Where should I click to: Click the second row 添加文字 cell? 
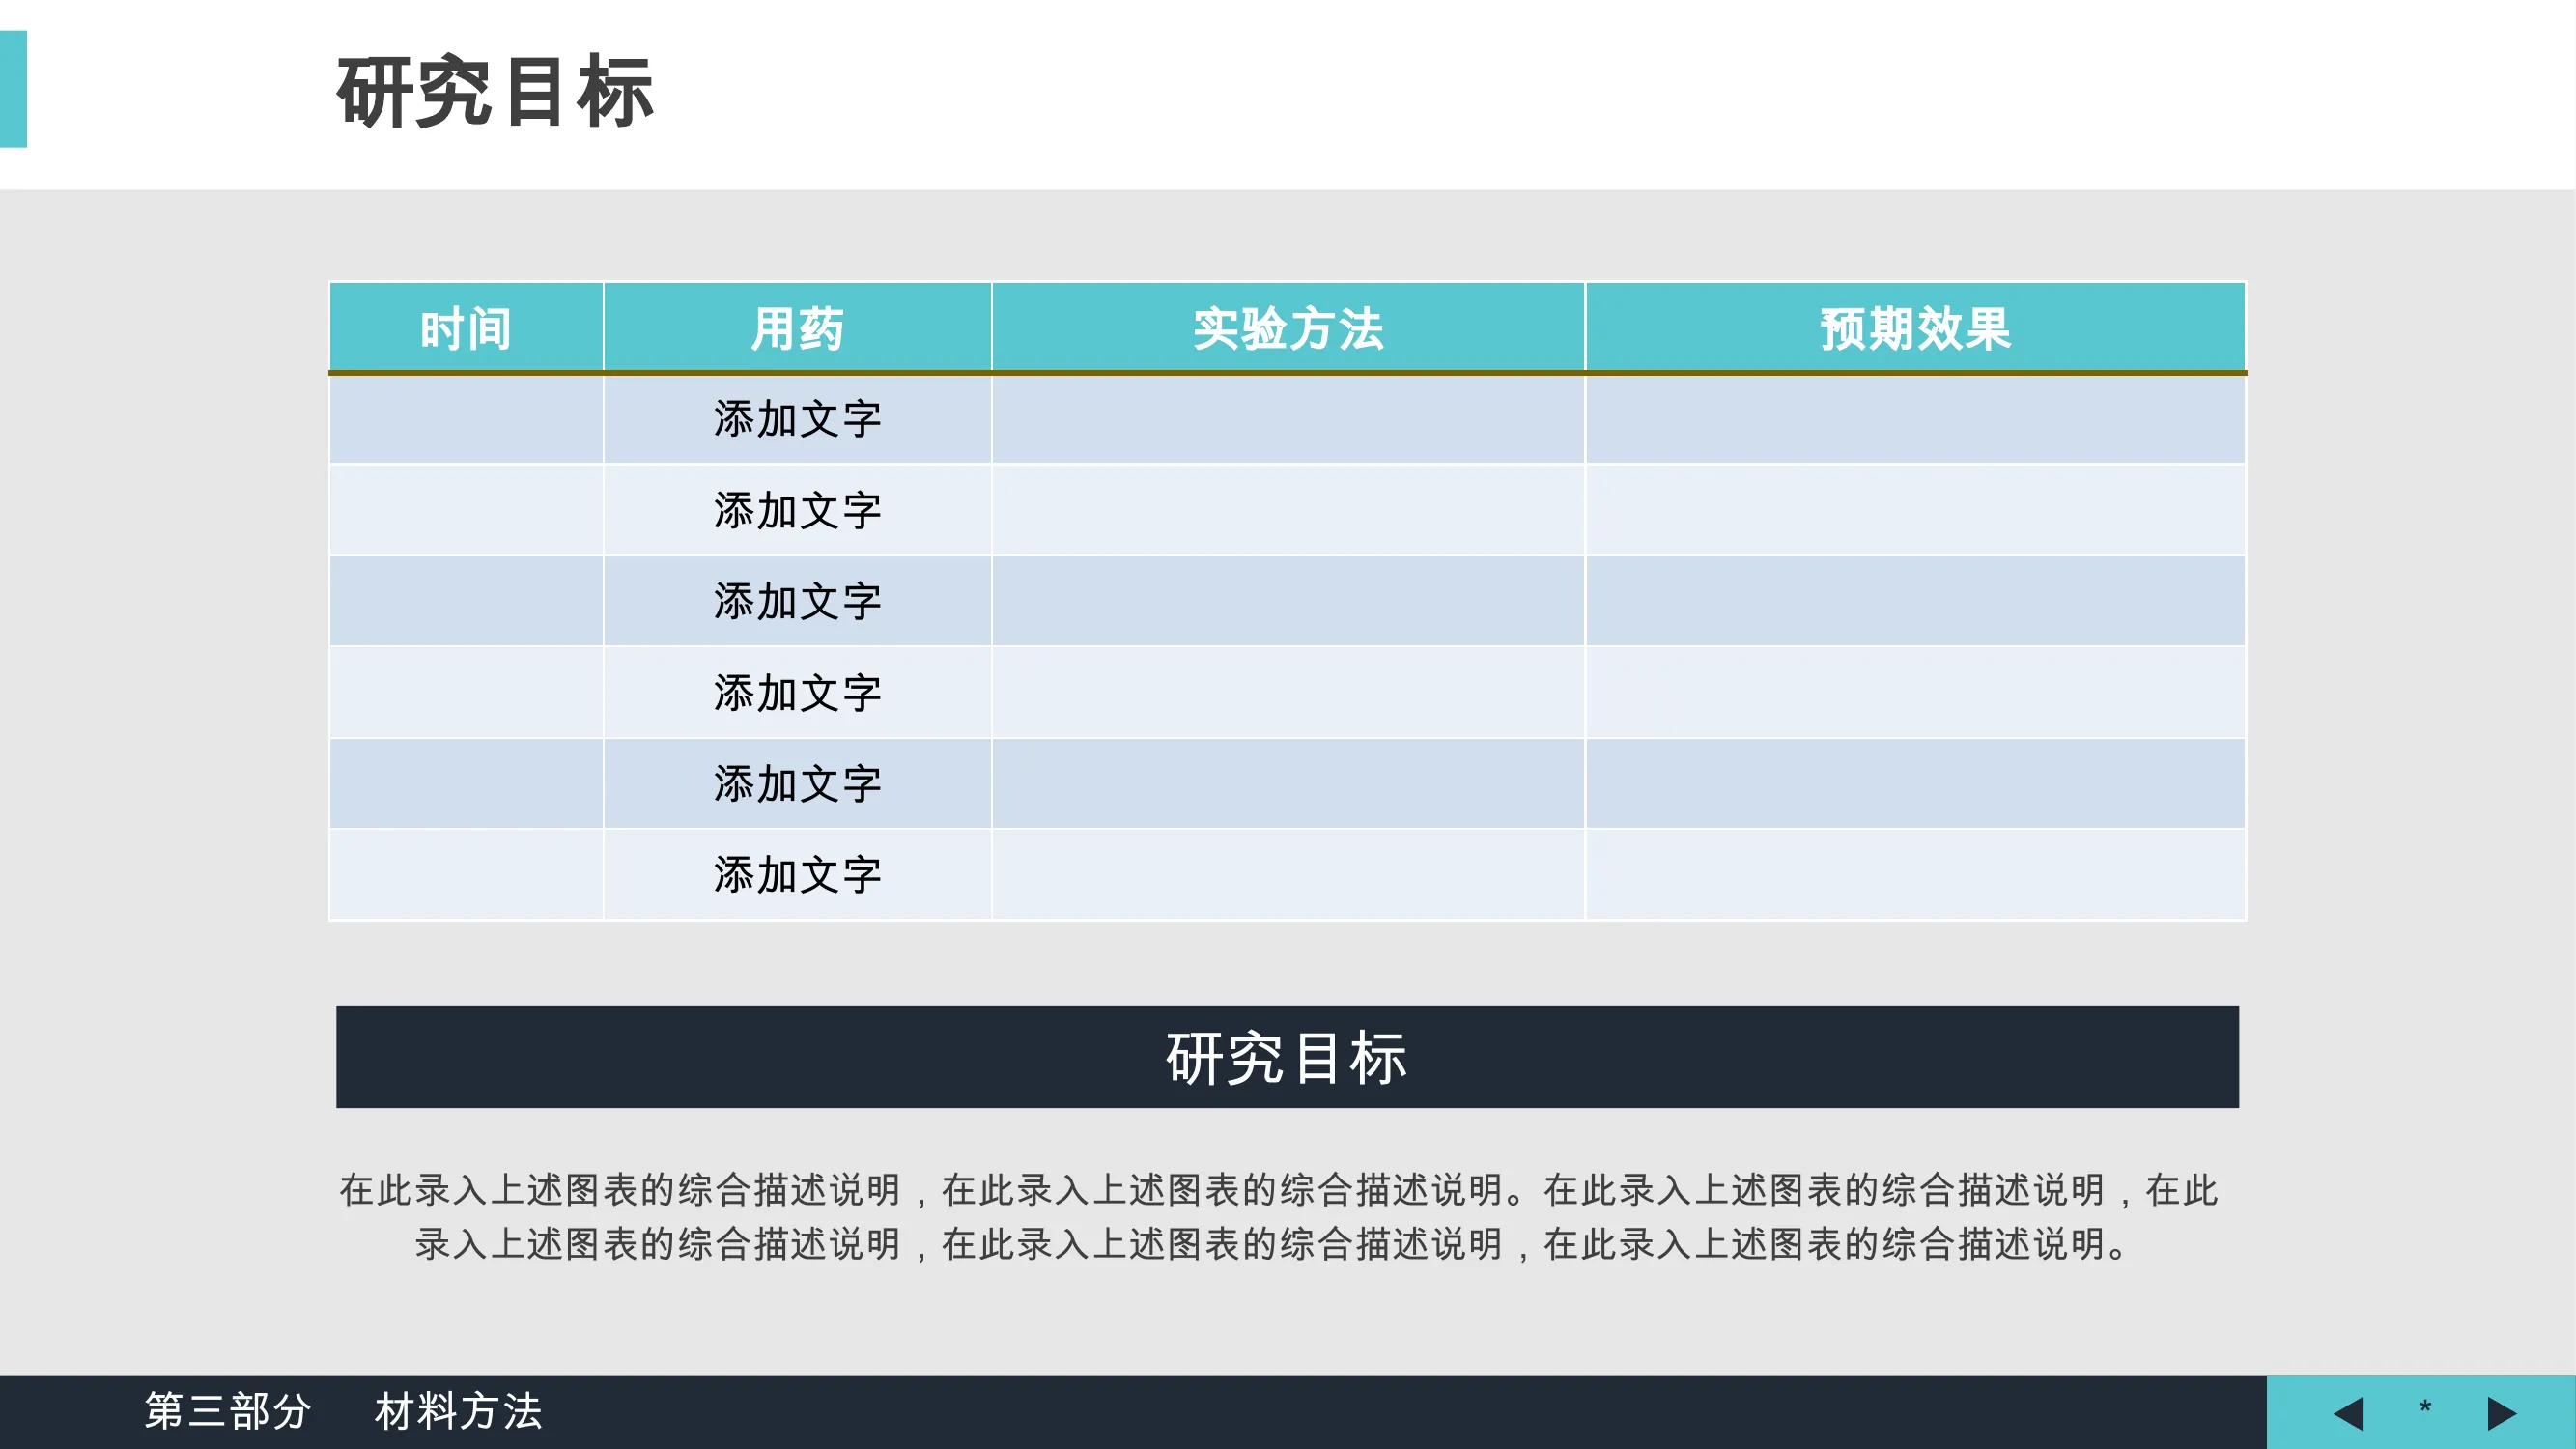797,511
